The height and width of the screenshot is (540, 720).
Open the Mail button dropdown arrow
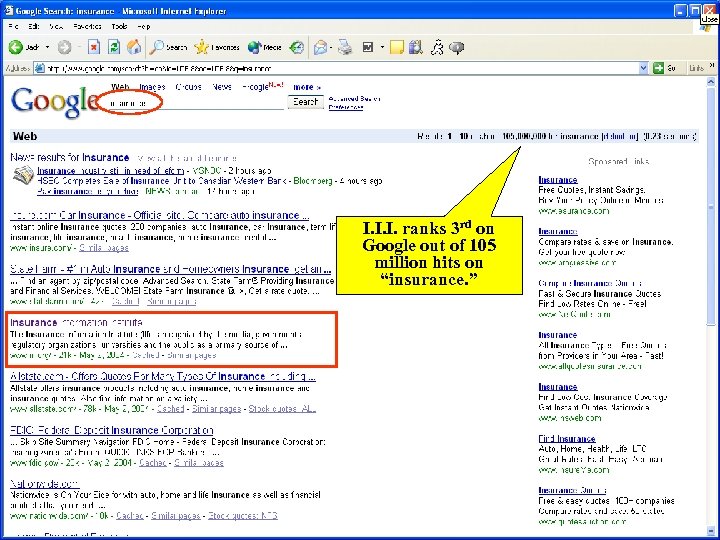(x=331, y=47)
